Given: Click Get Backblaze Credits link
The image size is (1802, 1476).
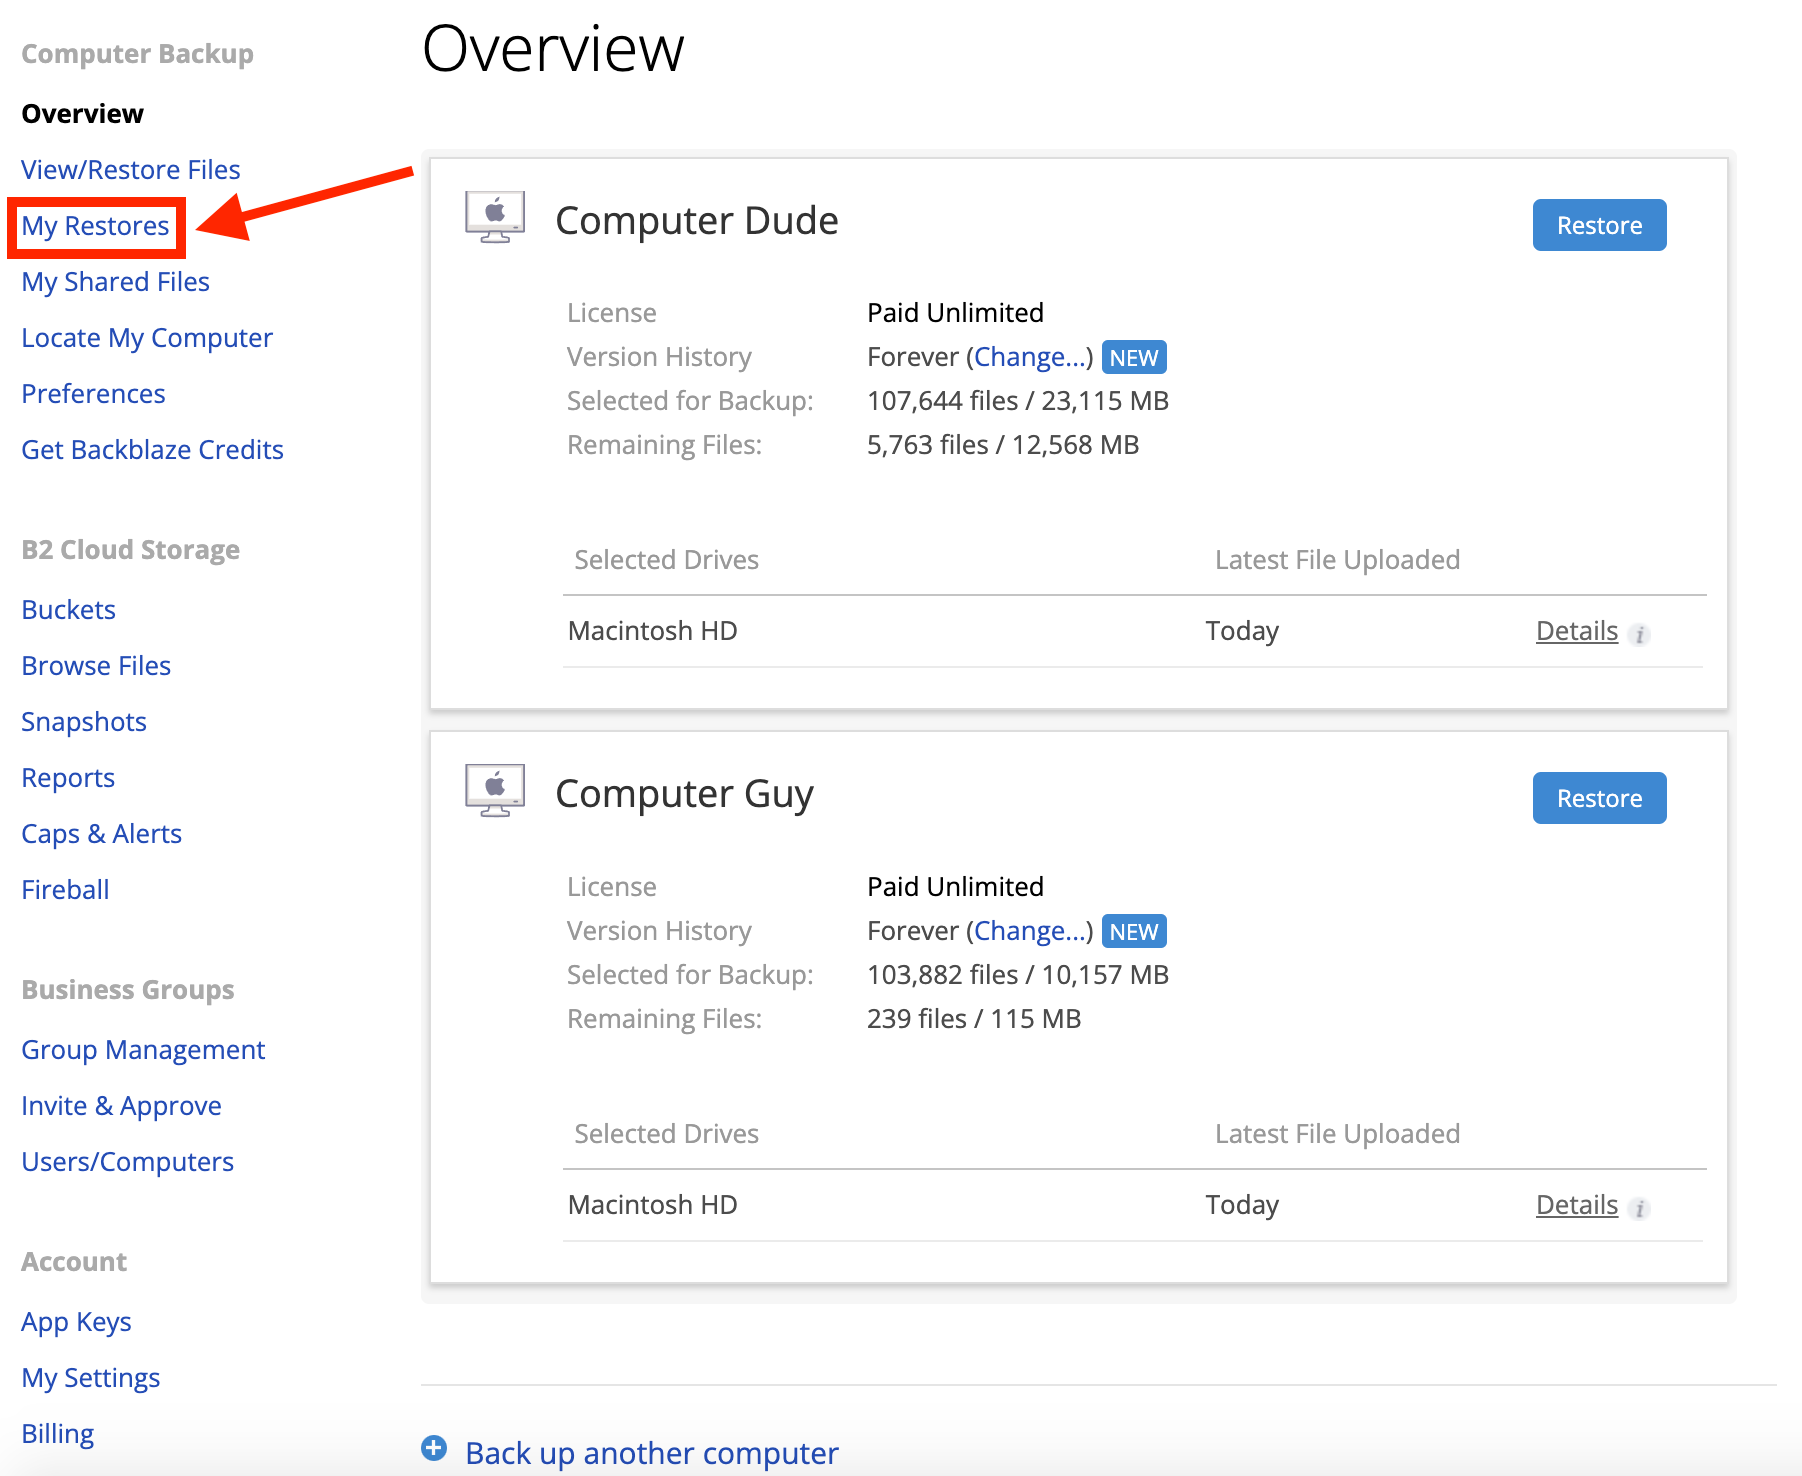Looking at the screenshot, I should tap(153, 450).
